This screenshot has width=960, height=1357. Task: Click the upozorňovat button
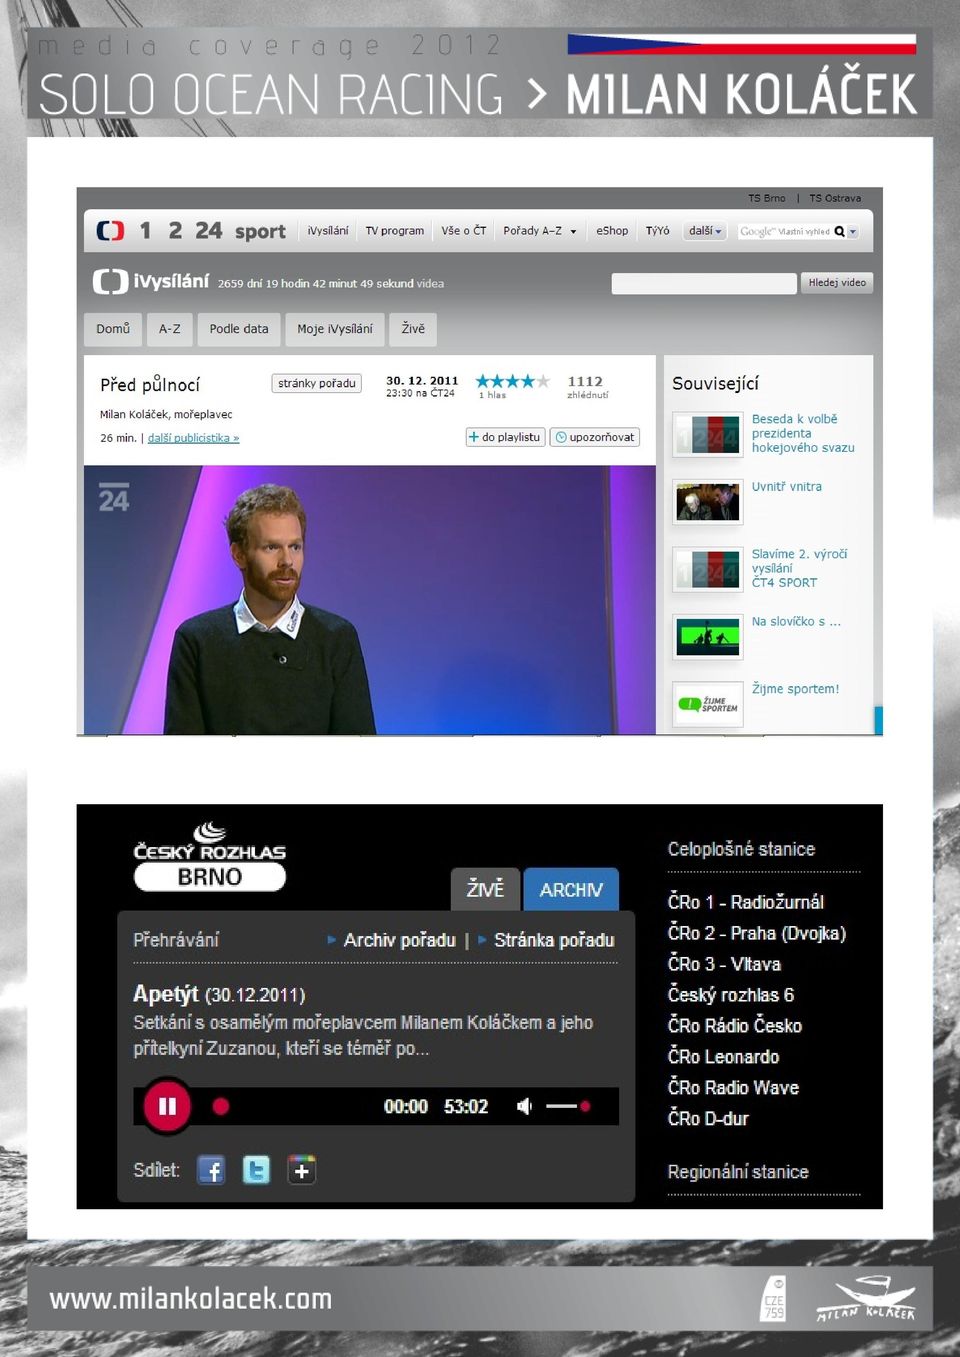pos(595,437)
